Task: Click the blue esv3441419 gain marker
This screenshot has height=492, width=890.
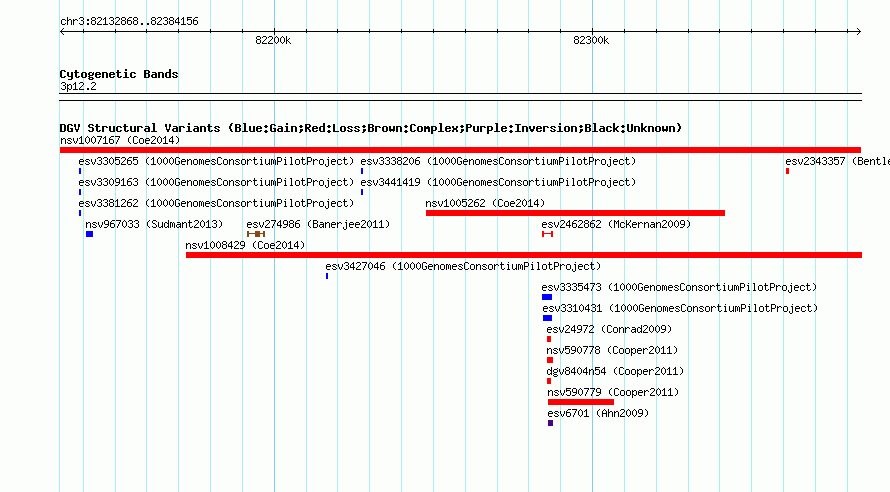Action: [x=362, y=192]
